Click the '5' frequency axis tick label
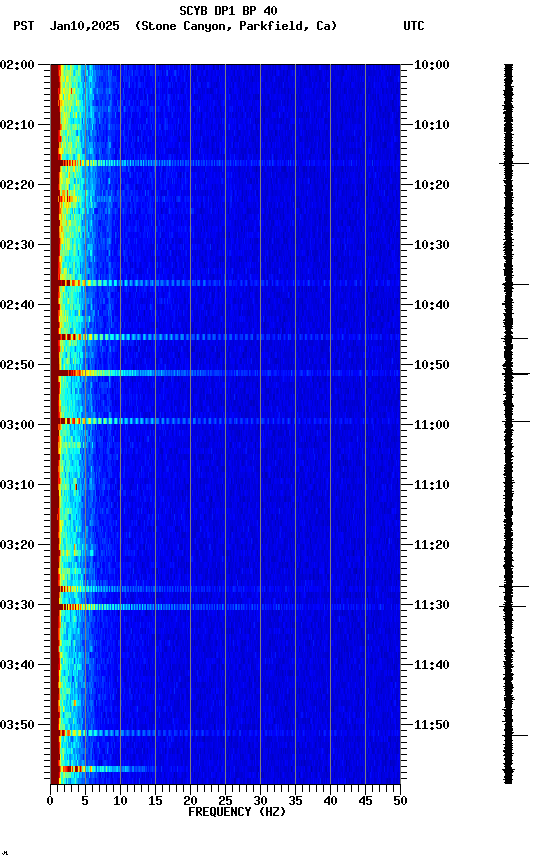This screenshot has width=552, height=864. (x=85, y=801)
